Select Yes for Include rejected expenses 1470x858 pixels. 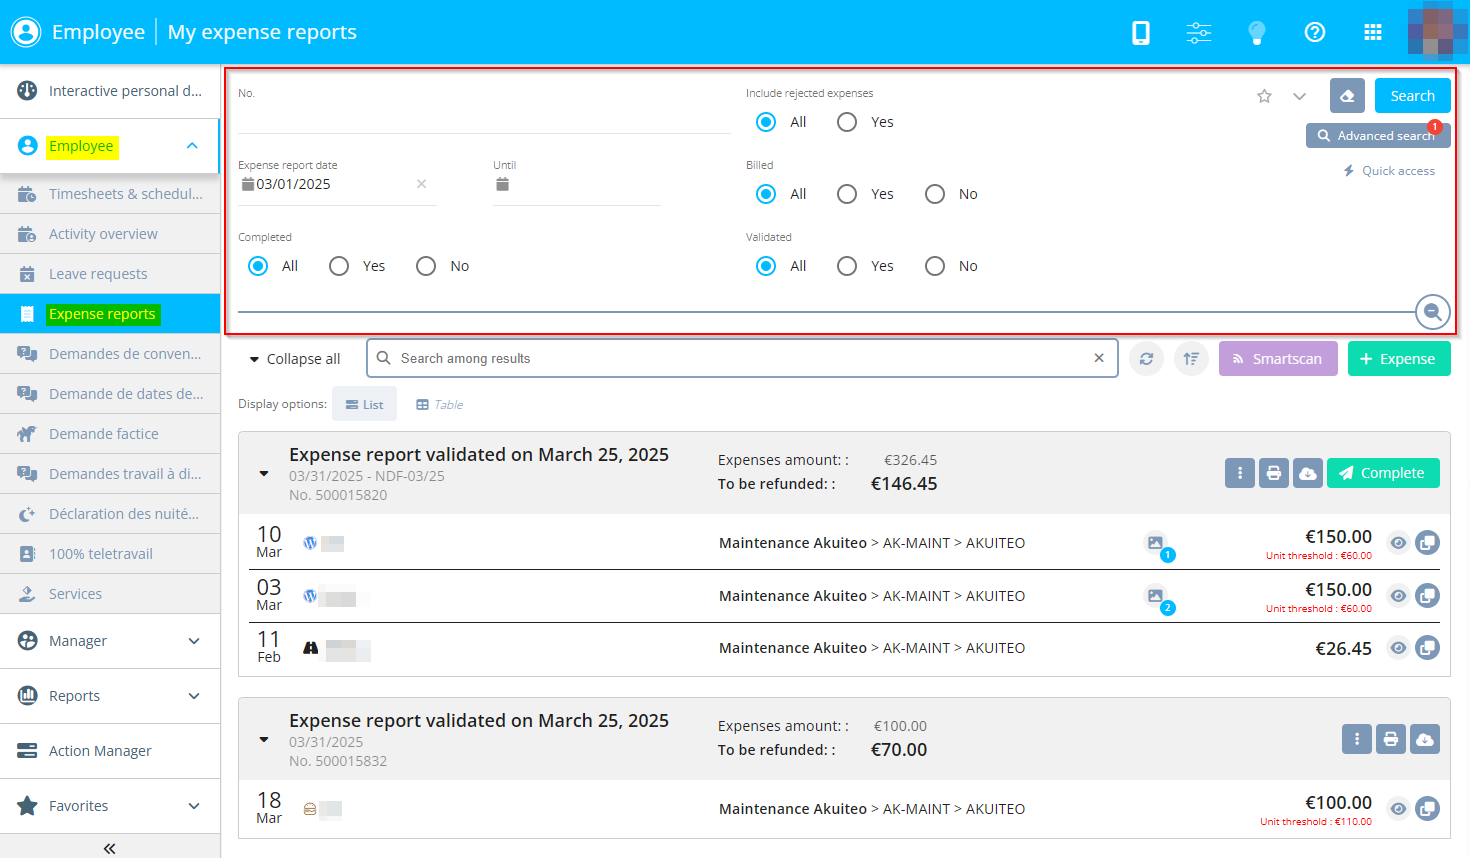[x=847, y=122]
